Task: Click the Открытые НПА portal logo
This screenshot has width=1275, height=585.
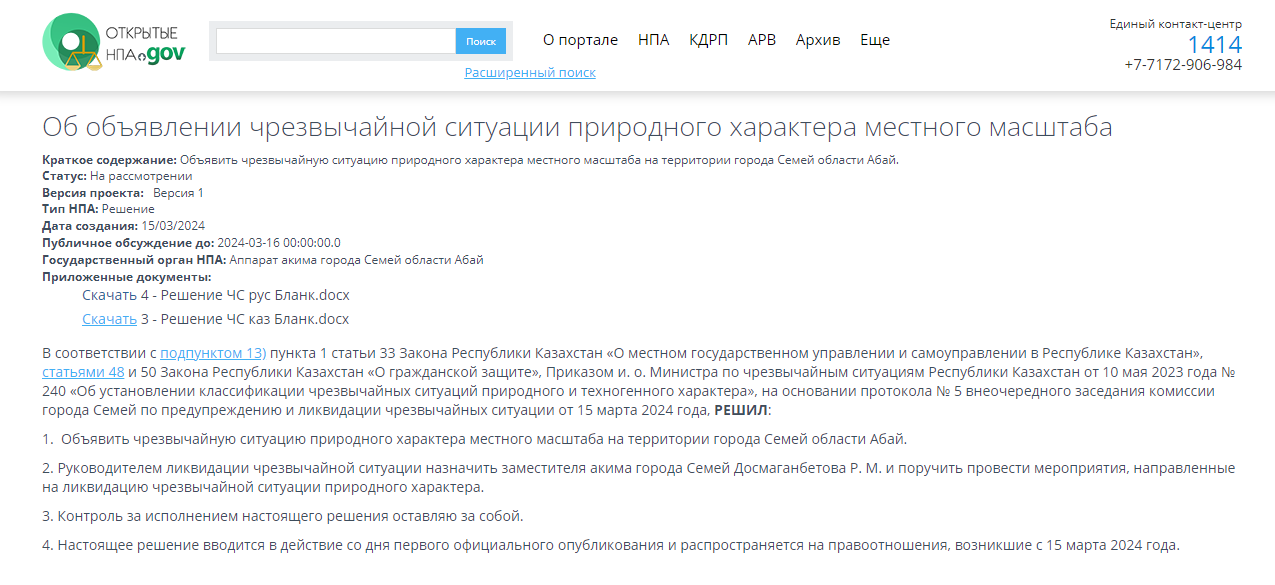Action: [114, 42]
